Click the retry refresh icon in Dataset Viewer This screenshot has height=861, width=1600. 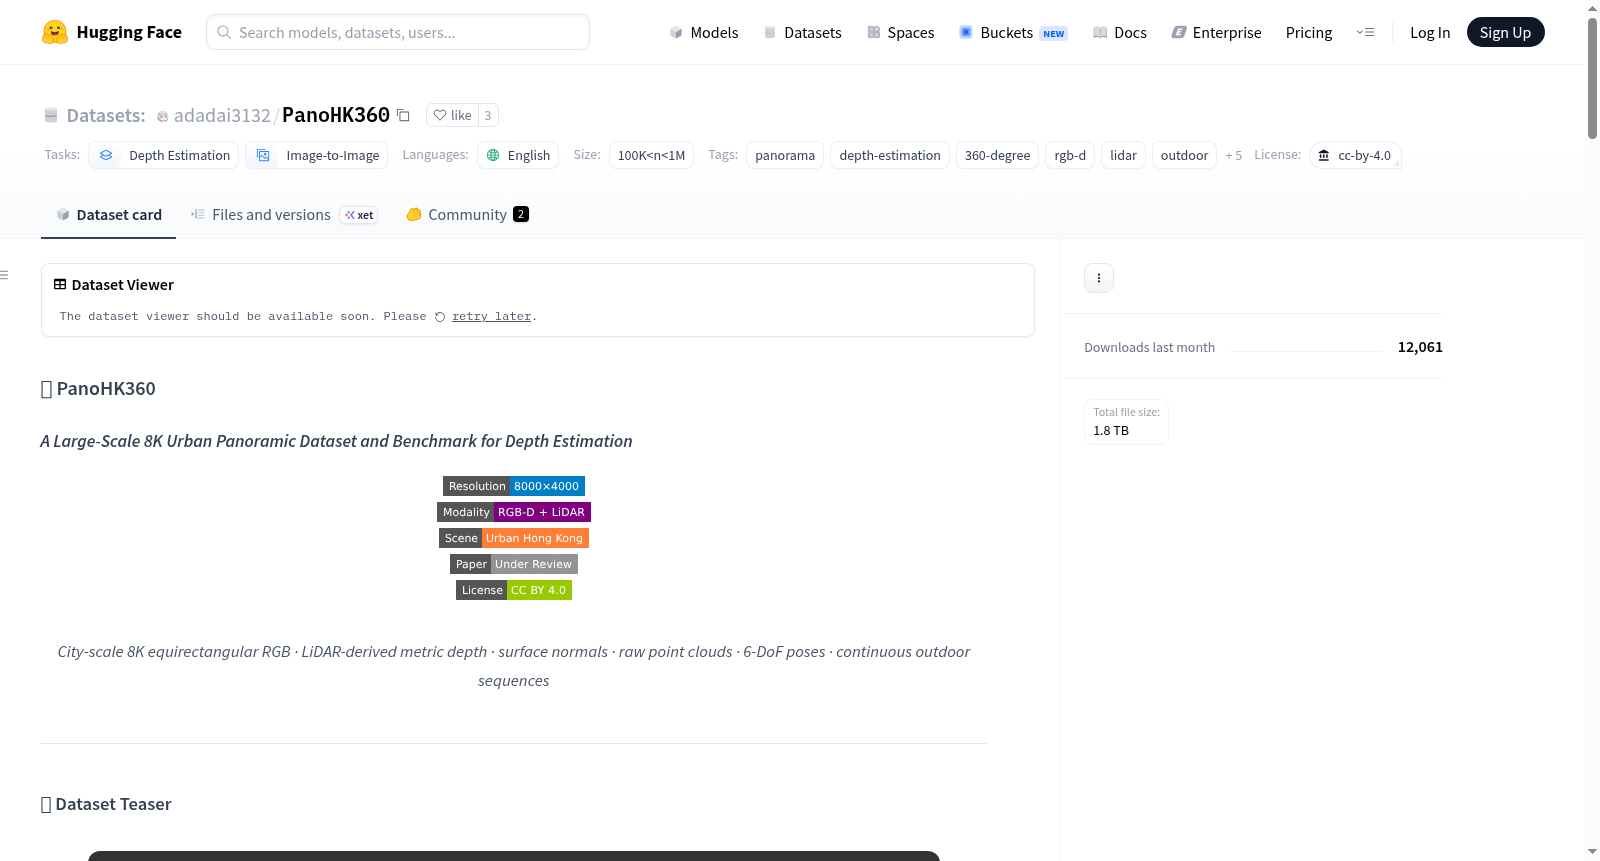pos(440,317)
